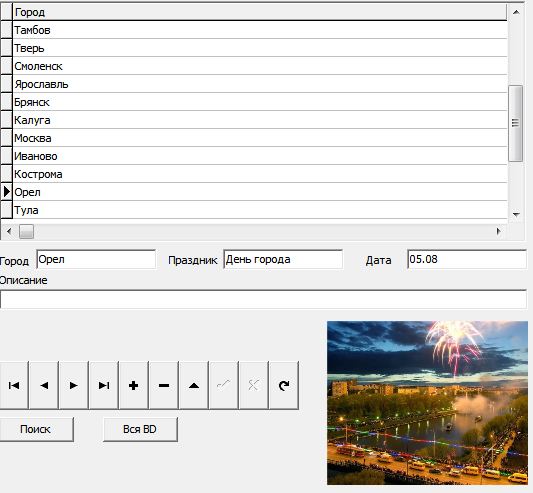Click the Праздник input field
Image resolution: width=533 pixels, height=493 pixels.
click(x=283, y=259)
